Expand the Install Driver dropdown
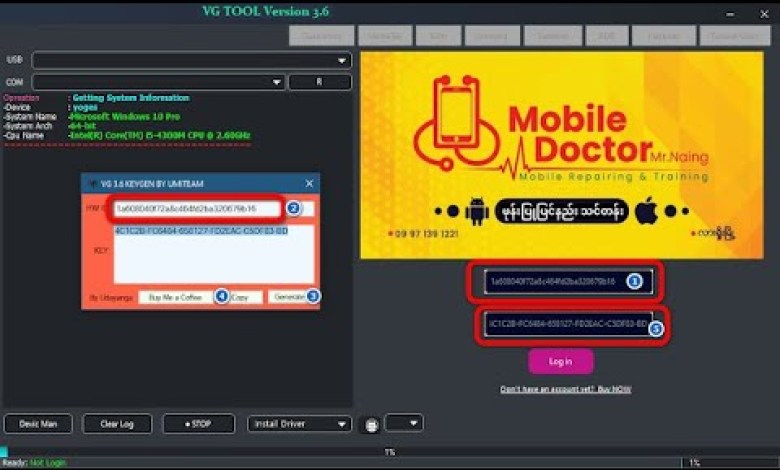Viewport: 780px width, 470px height. pyautogui.click(x=299, y=424)
